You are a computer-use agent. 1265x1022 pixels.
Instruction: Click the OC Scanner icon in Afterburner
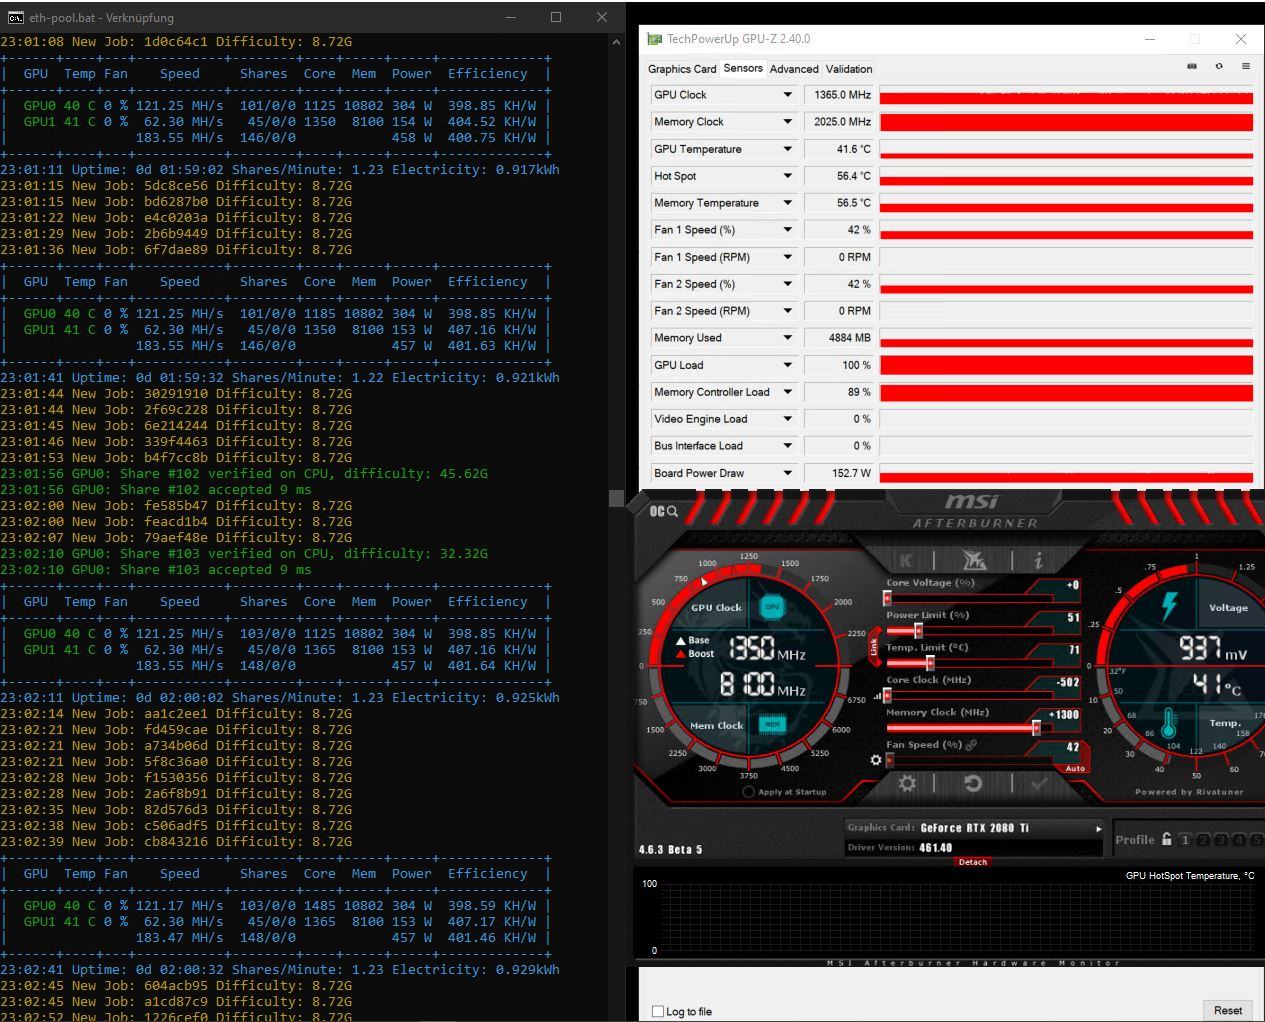[664, 511]
